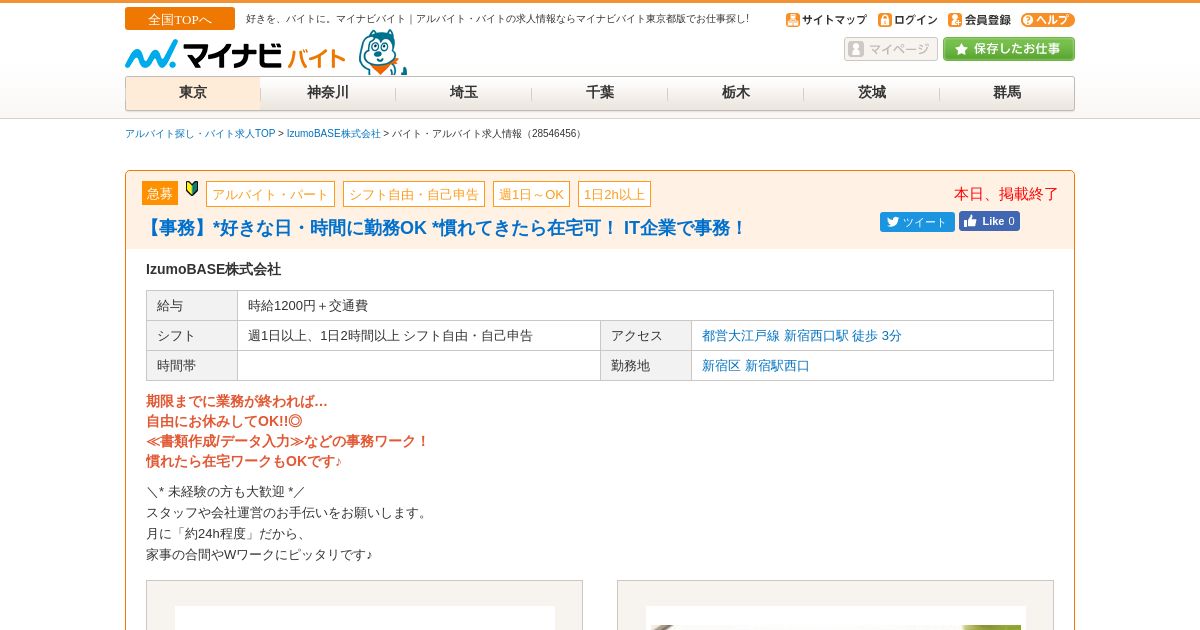Open the サイトマップ link with icon
Image resolution: width=1200 pixels, height=630 pixels.
click(x=826, y=20)
